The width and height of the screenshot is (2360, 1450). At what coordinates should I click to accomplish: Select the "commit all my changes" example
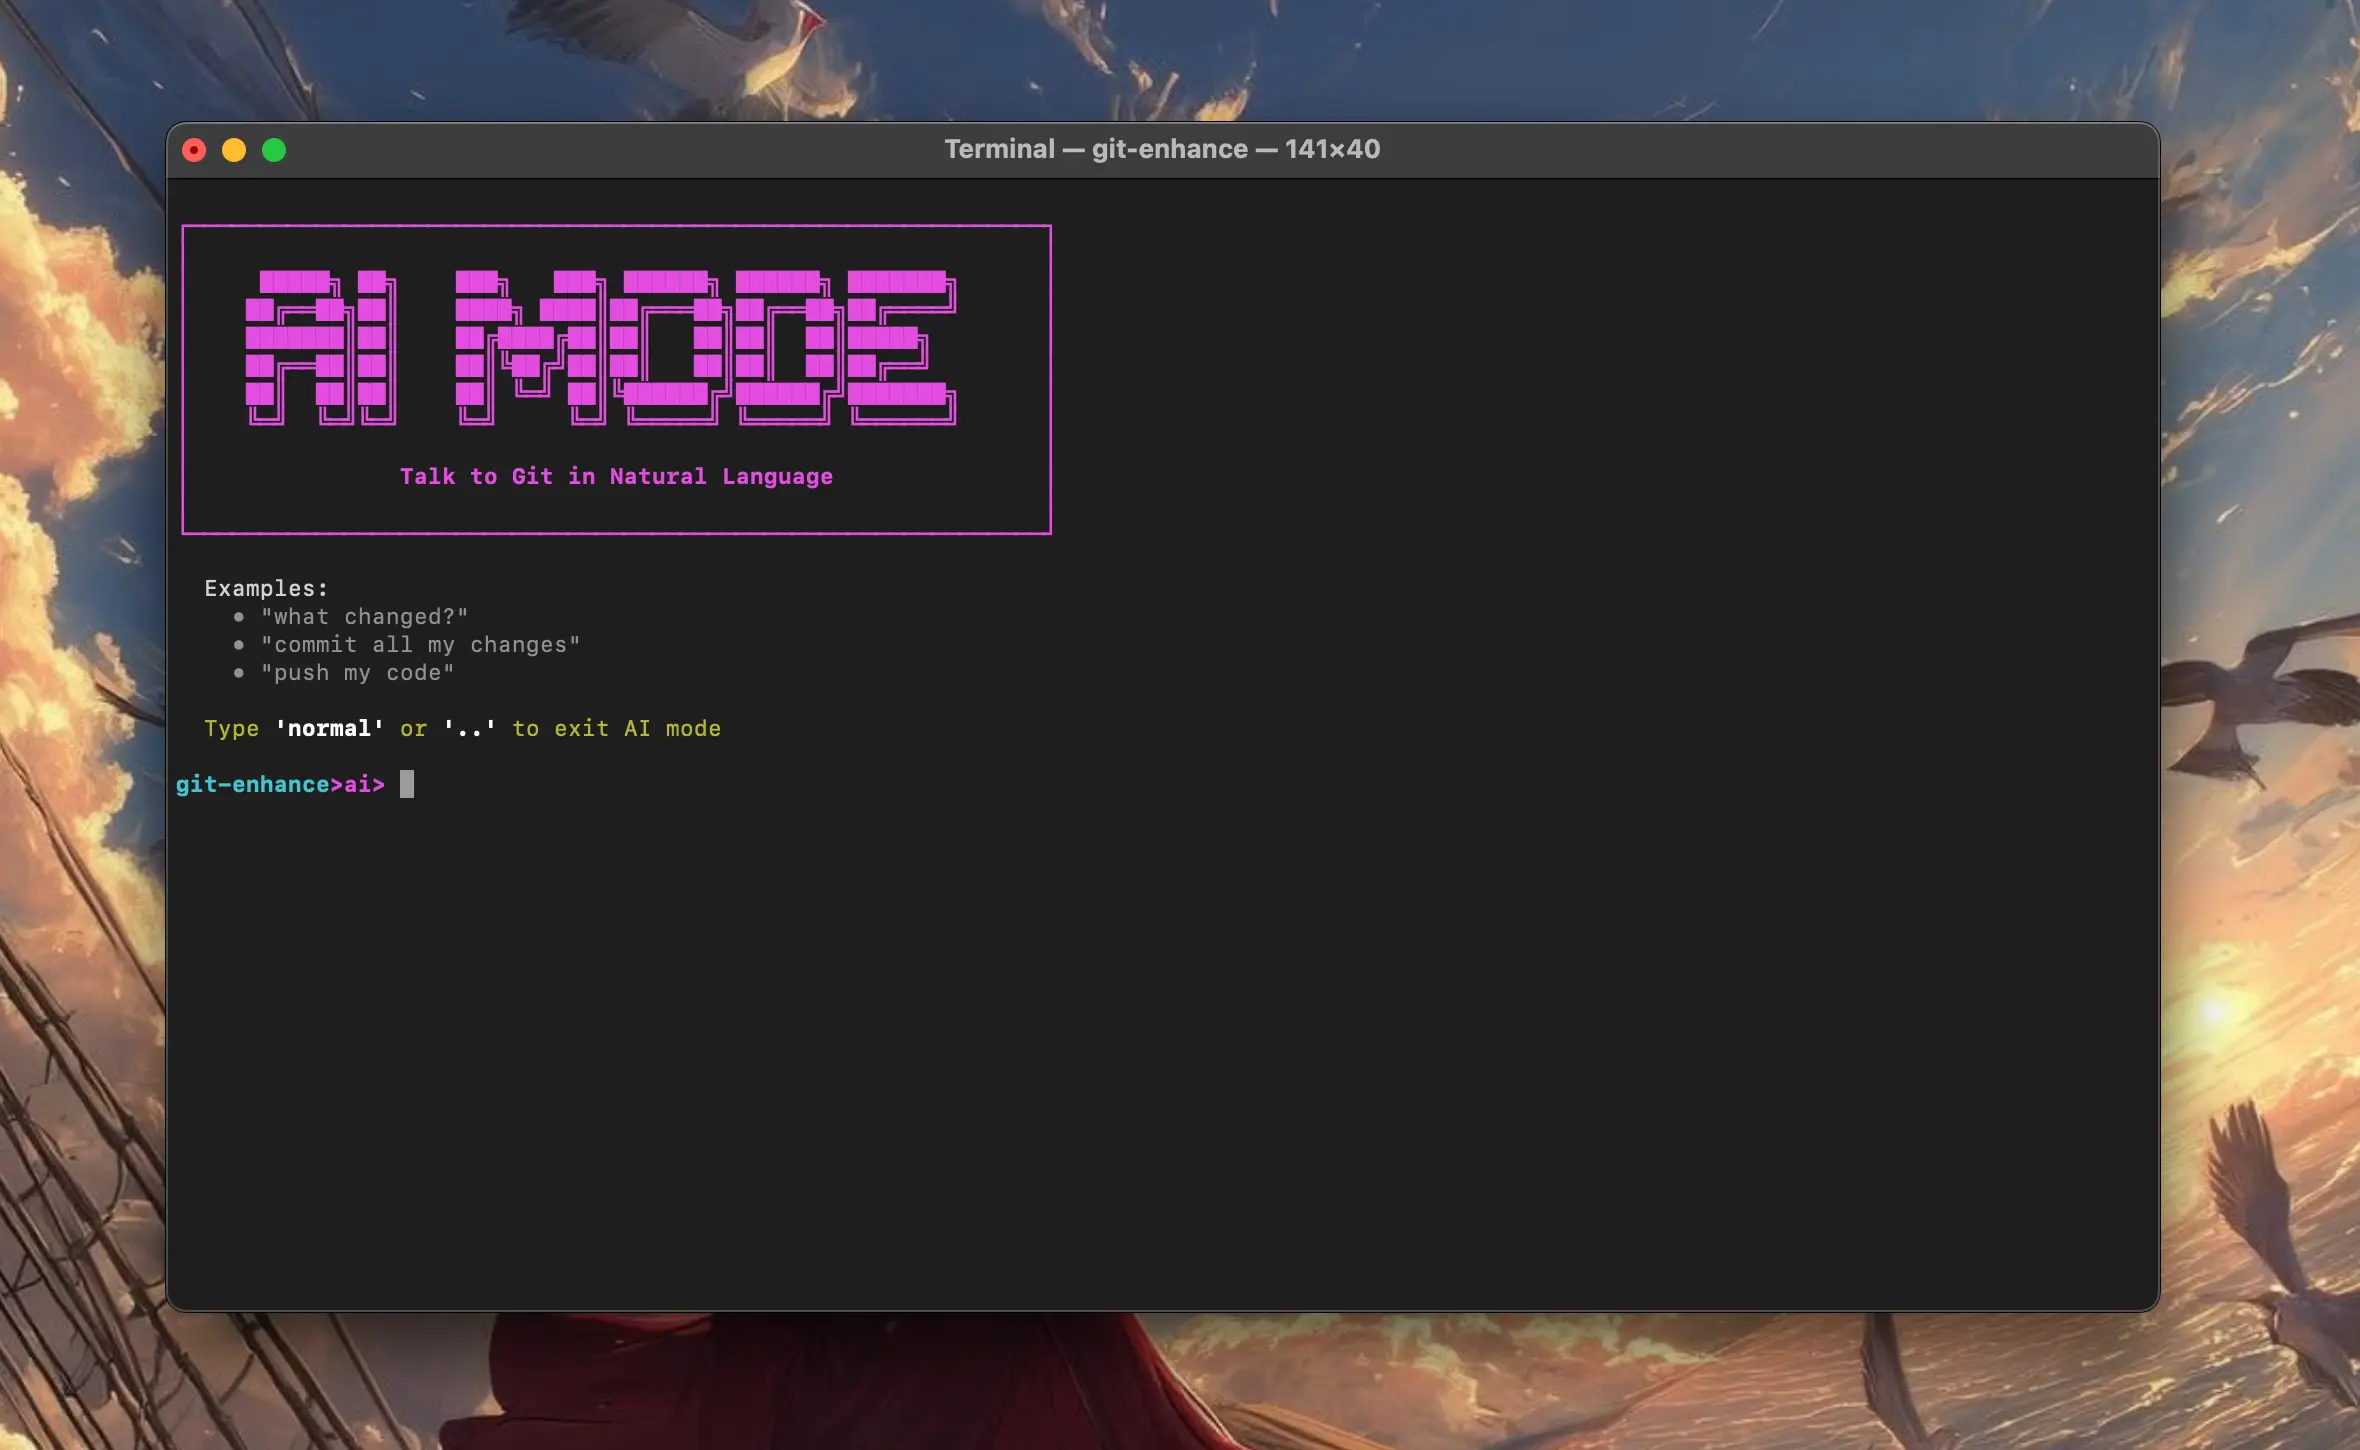pos(420,645)
